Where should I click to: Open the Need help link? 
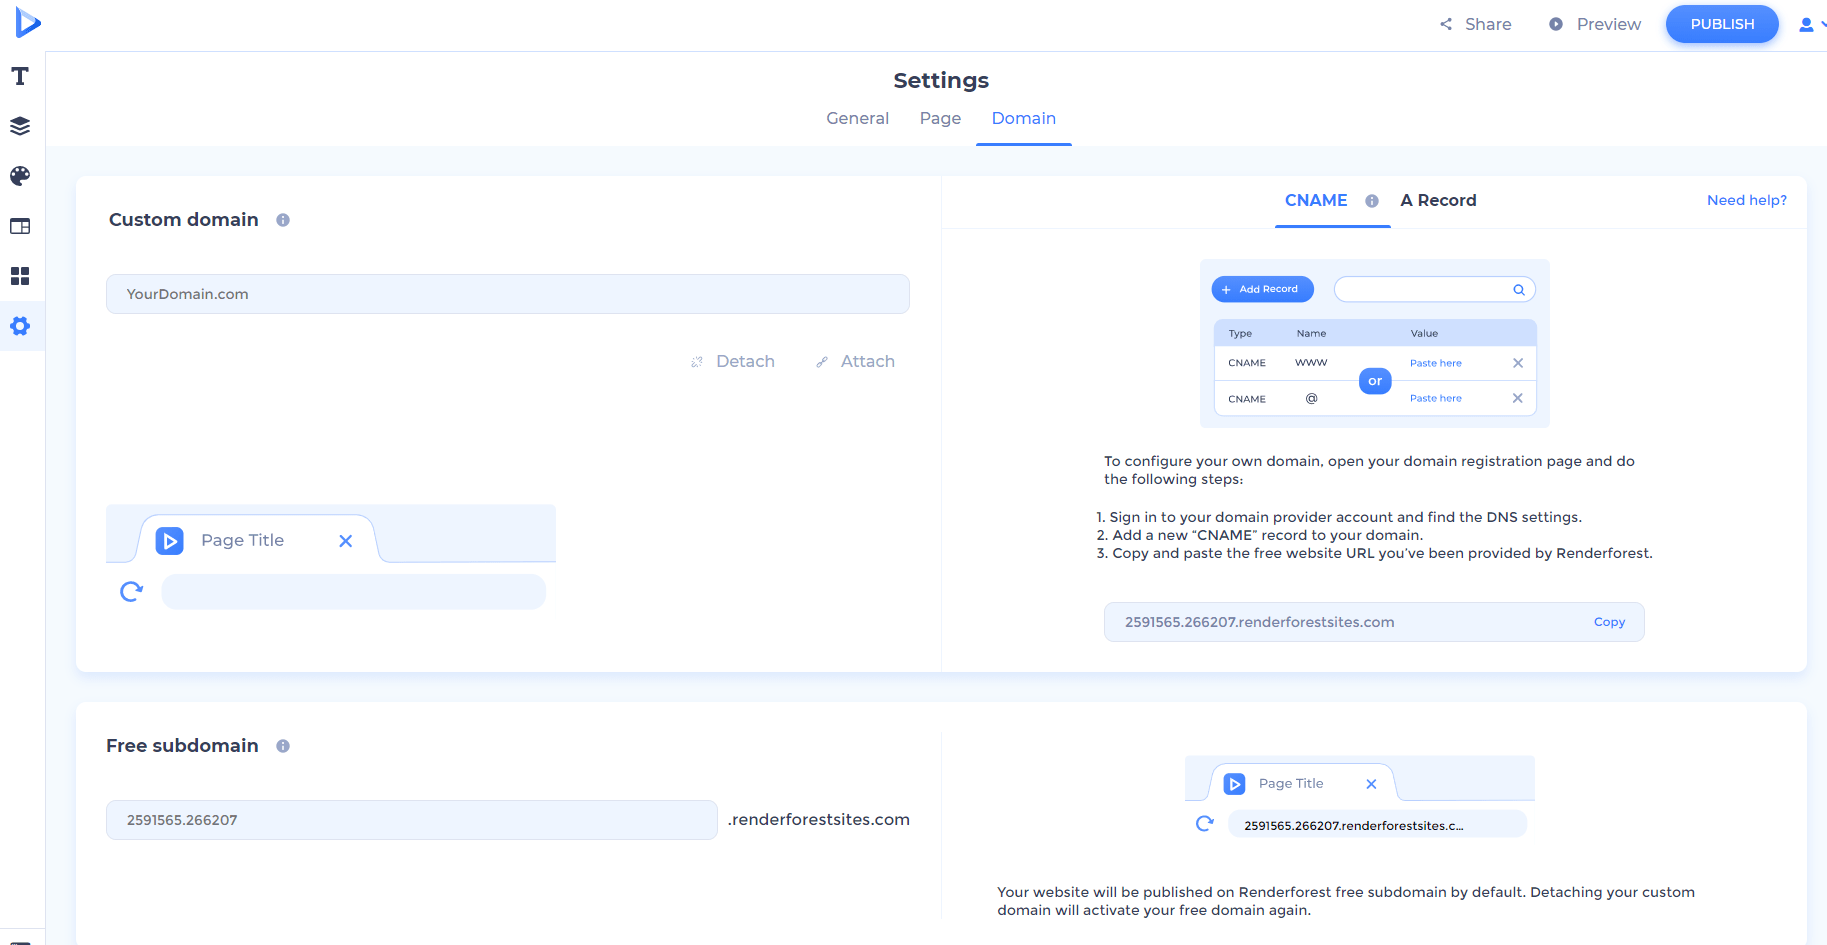[x=1746, y=200]
